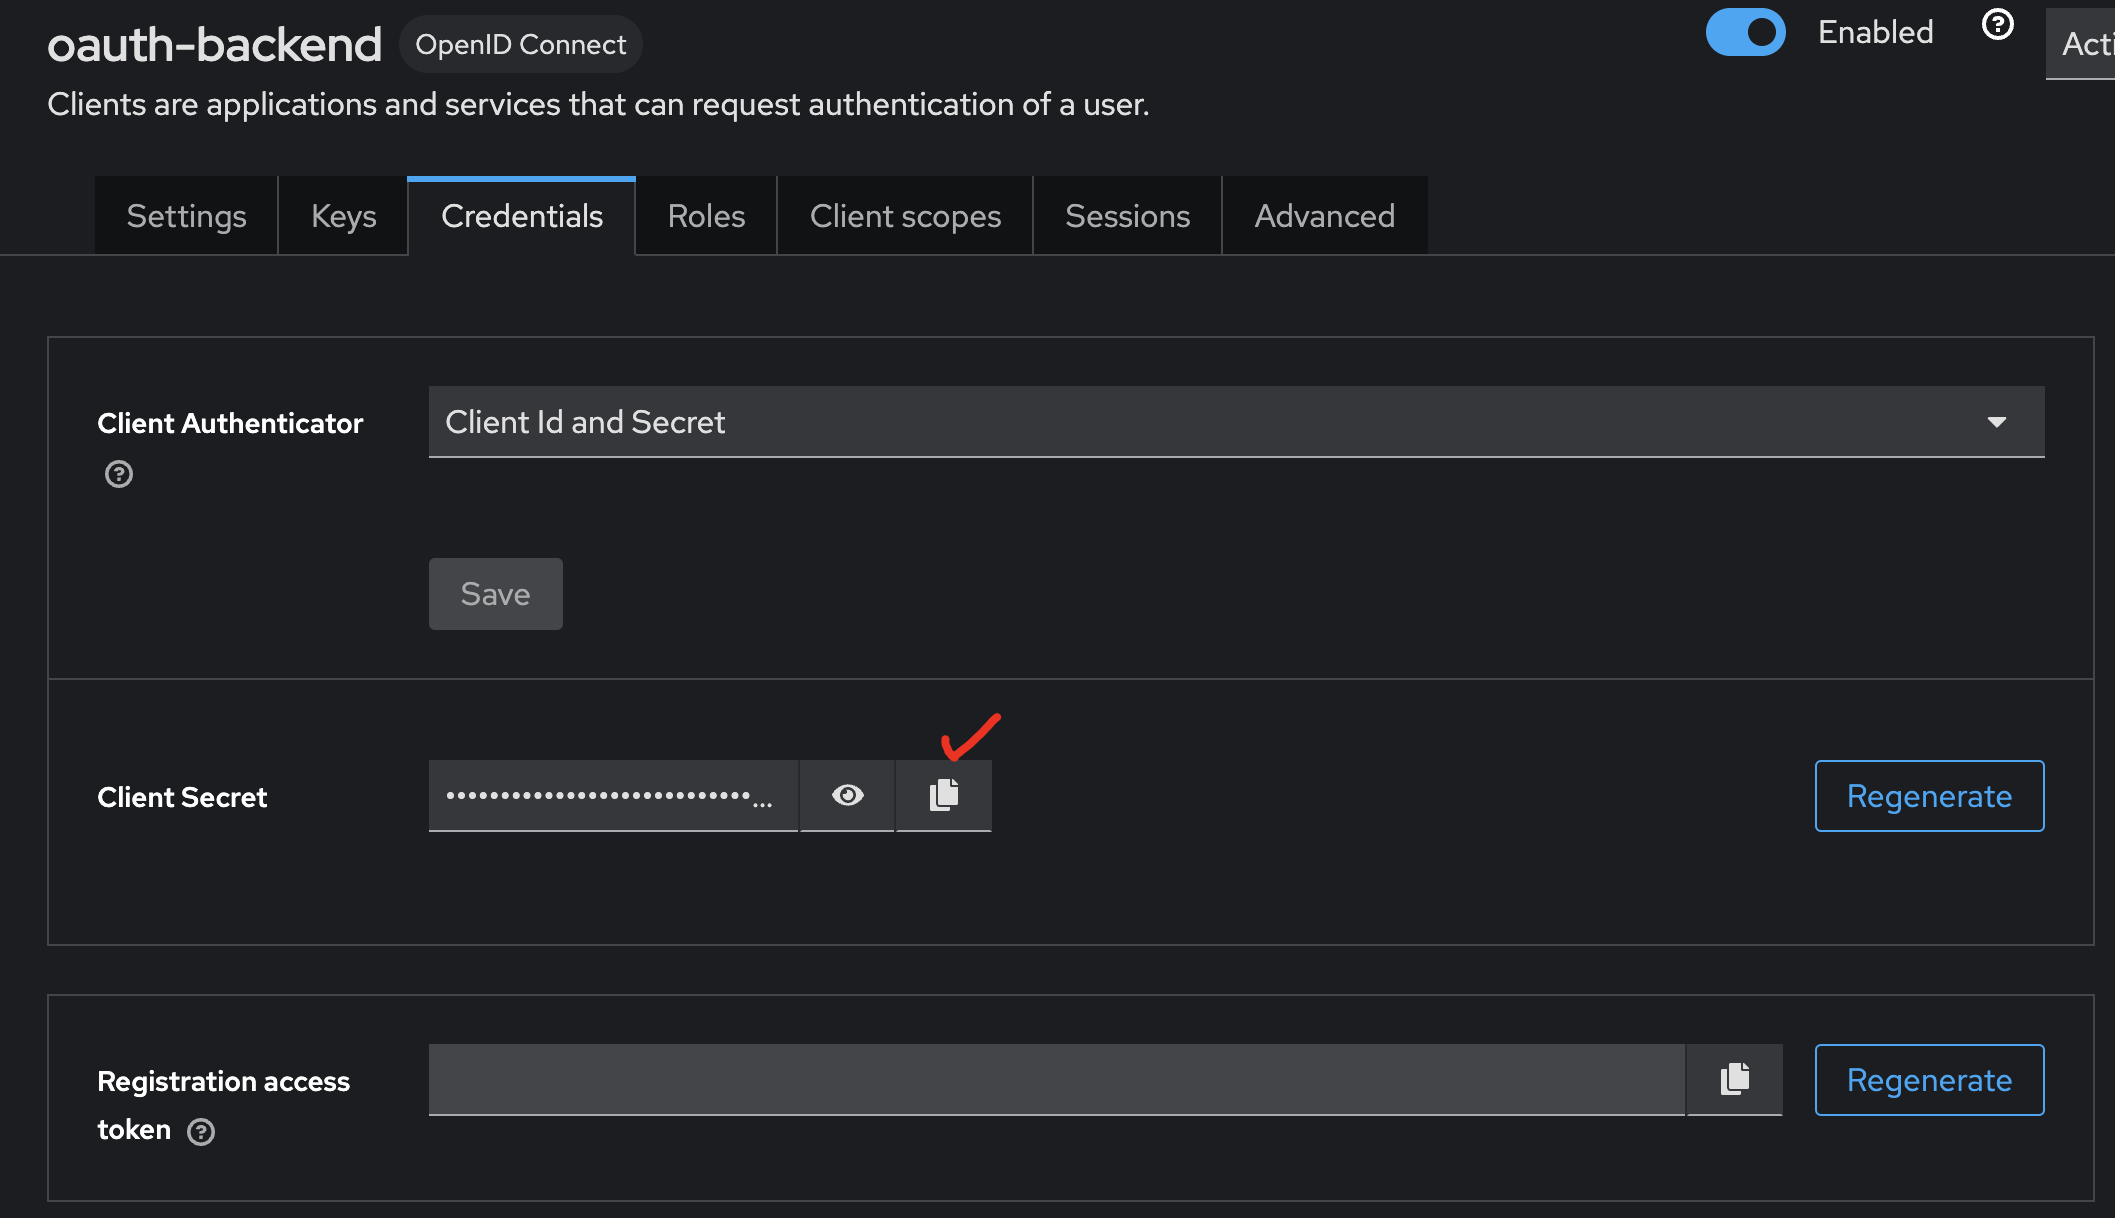Click the Client Authenticator dropdown arrow
Image resolution: width=2115 pixels, height=1218 pixels.
coord(1996,422)
